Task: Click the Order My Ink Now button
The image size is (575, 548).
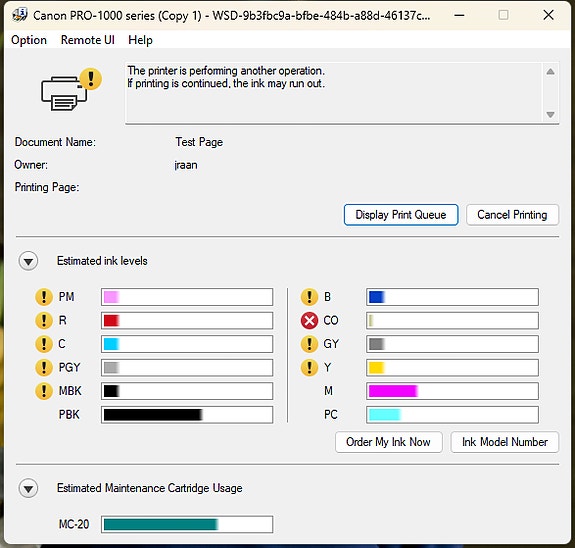Action: pos(388,442)
